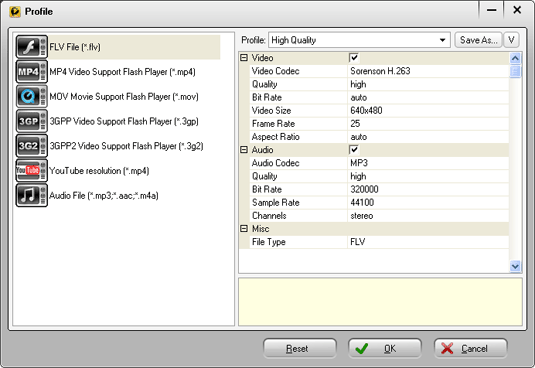Edit audio Quality value high

tap(428, 176)
